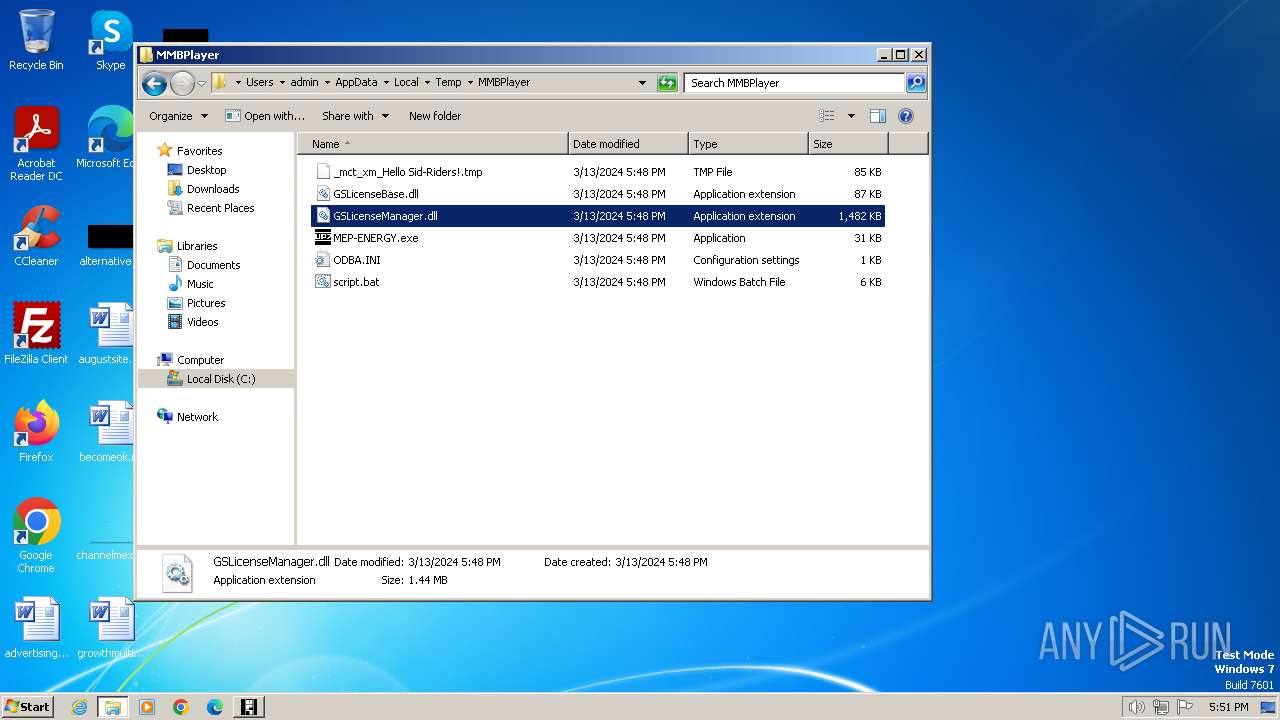Click the ODBA.INI file icon
The width and height of the screenshot is (1280, 720).
tap(323, 260)
